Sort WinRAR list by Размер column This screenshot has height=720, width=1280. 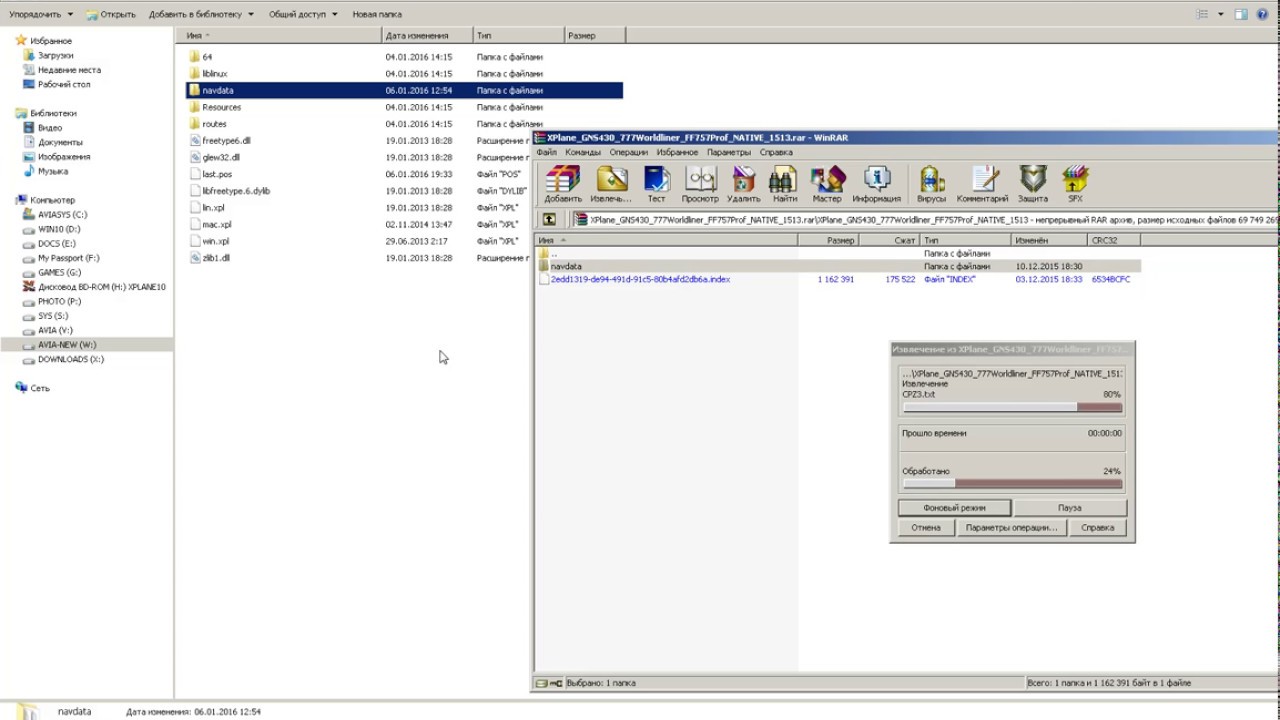coord(828,240)
